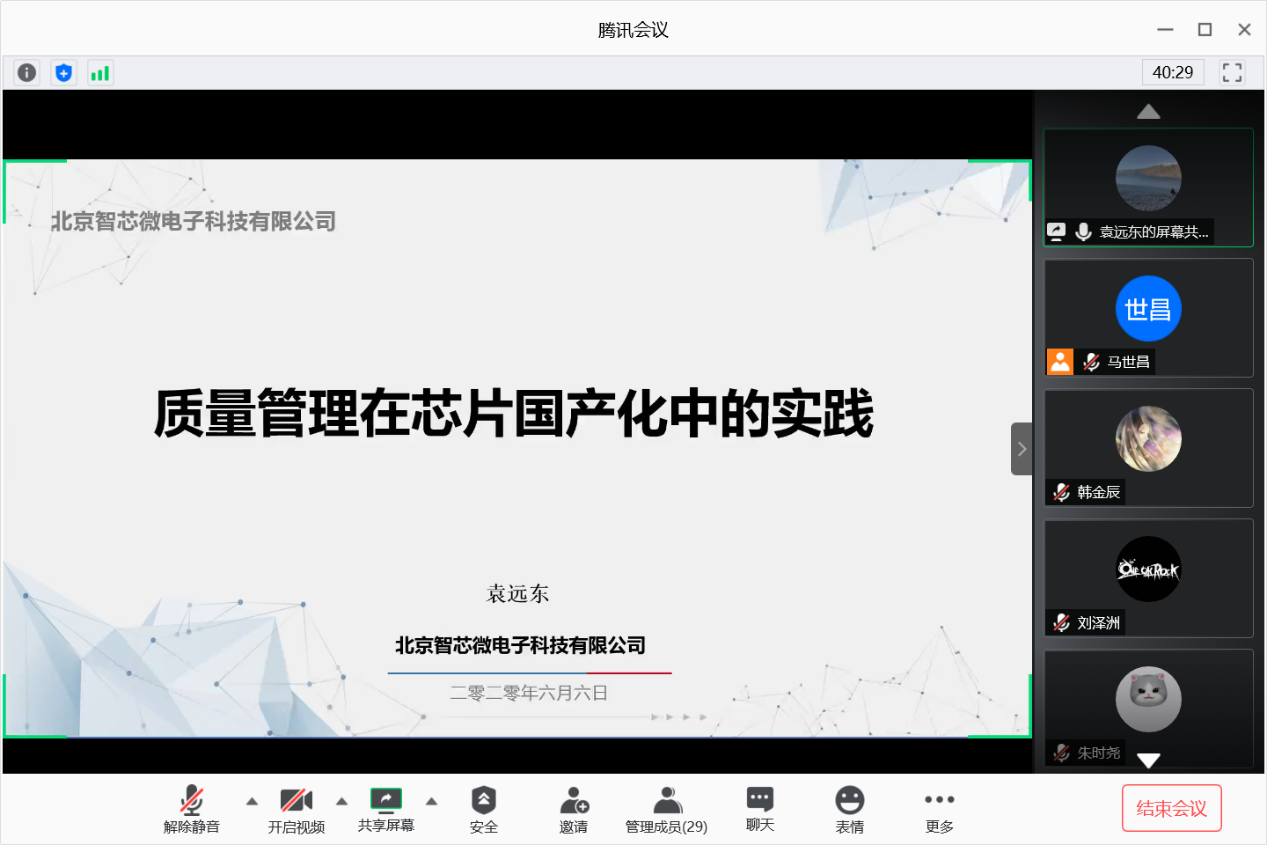This screenshot has height=845, width=1267.
Task: Open the 安全 security options
Action: (x=484, y=809)
